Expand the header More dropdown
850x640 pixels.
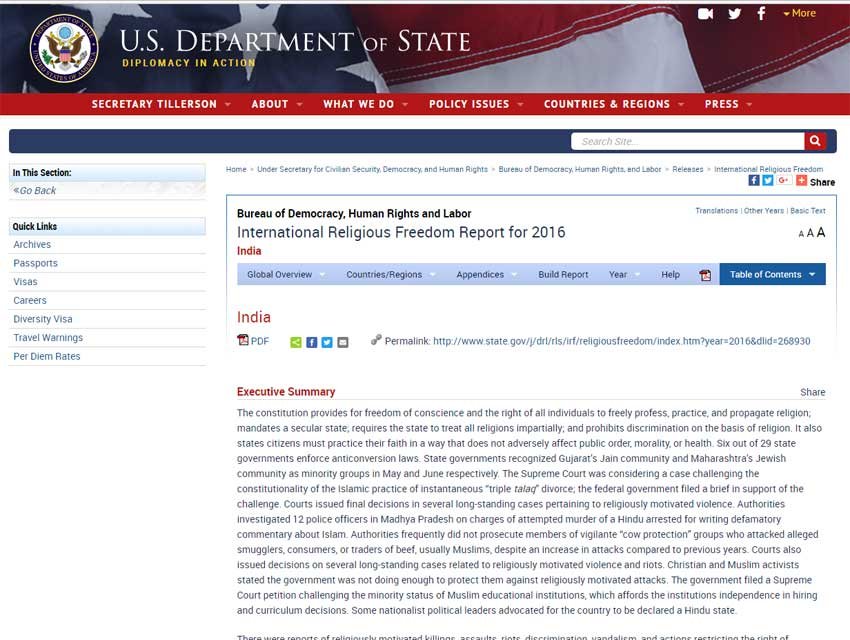pyautogui.click(x=799, y=14)
